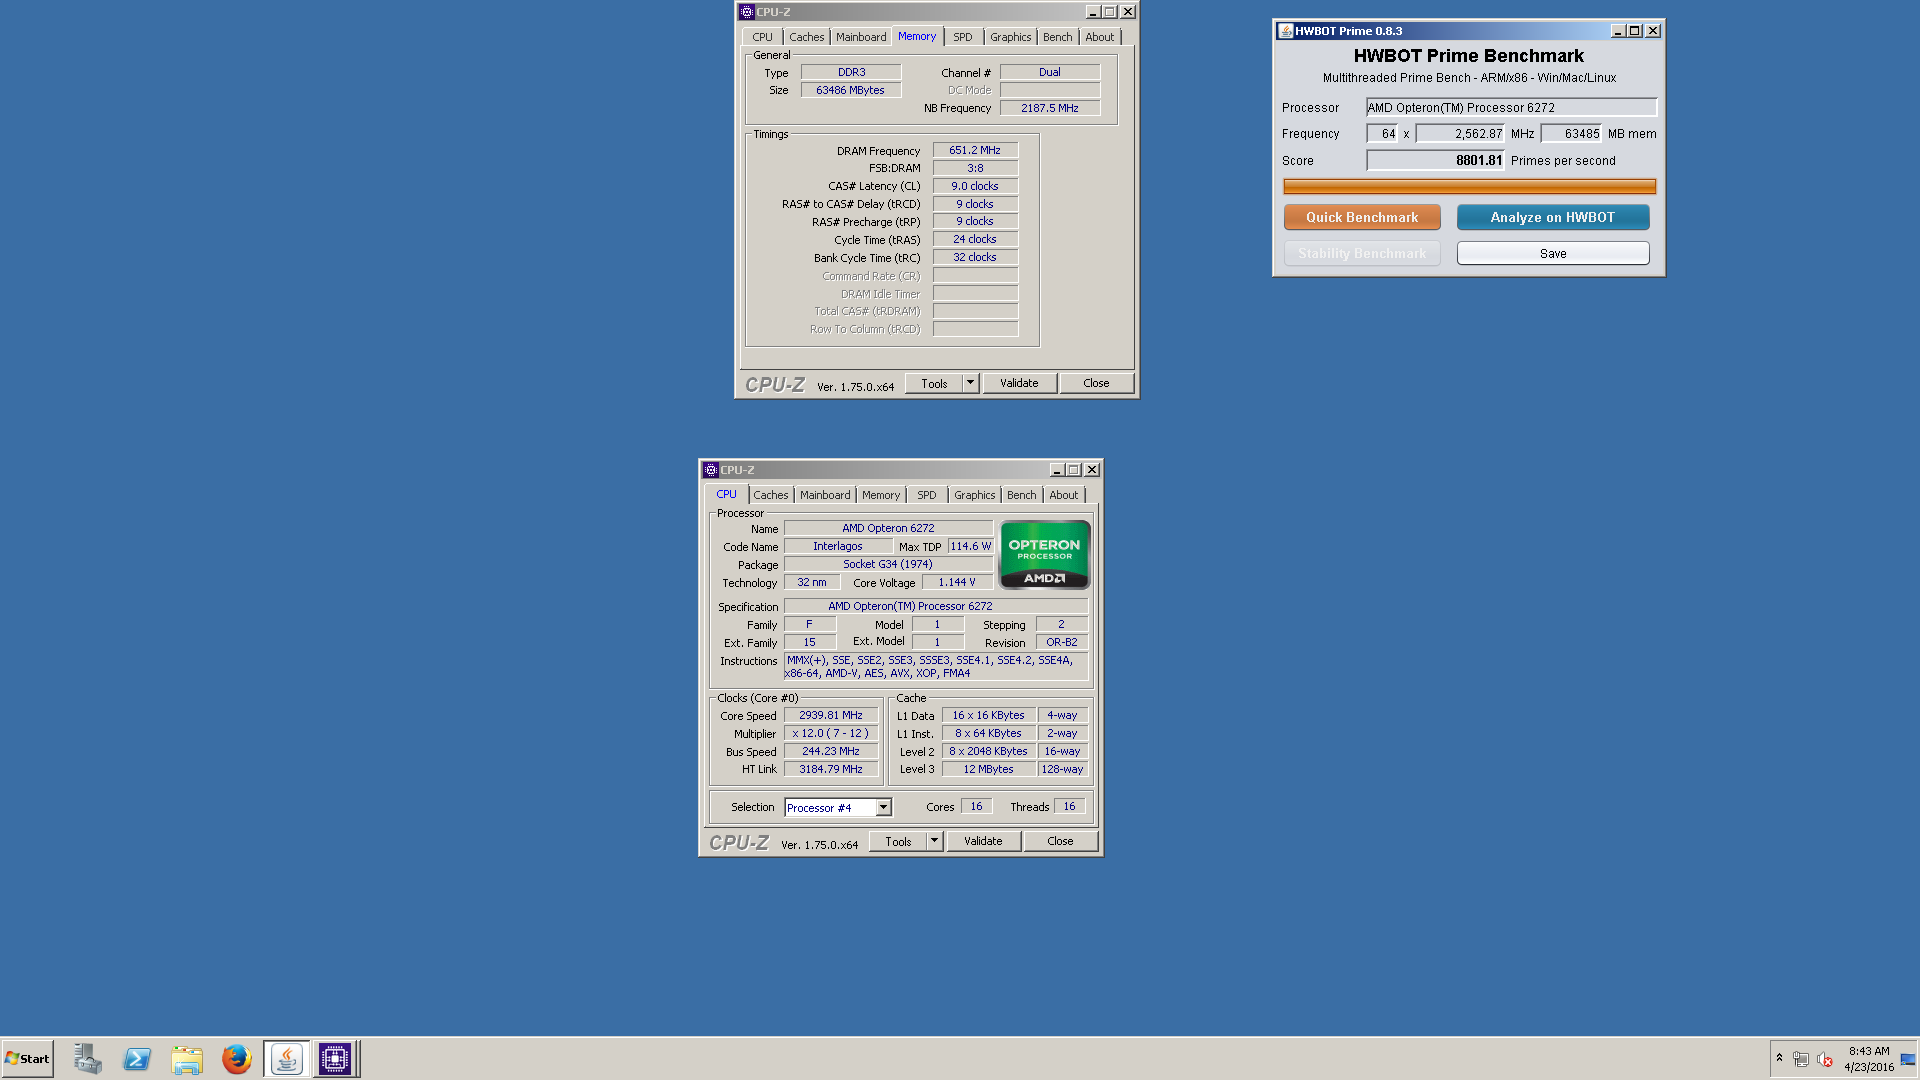Save the HWBOT Prime result
1920x1080 pixels.
pos(1552,253)
